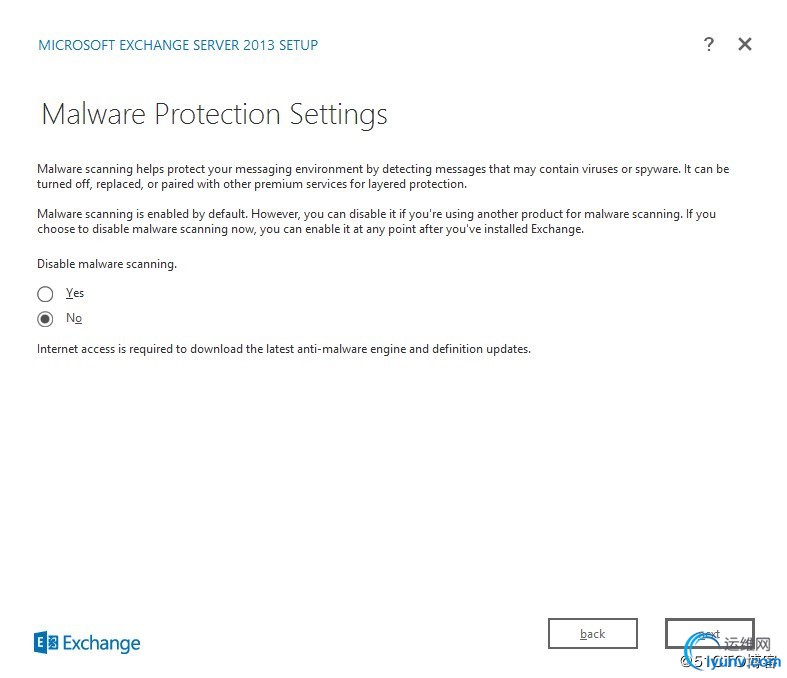Click the Malware Protection Settings heading
The height and width of the screenshot is (678, 787).
coord(214,114)
